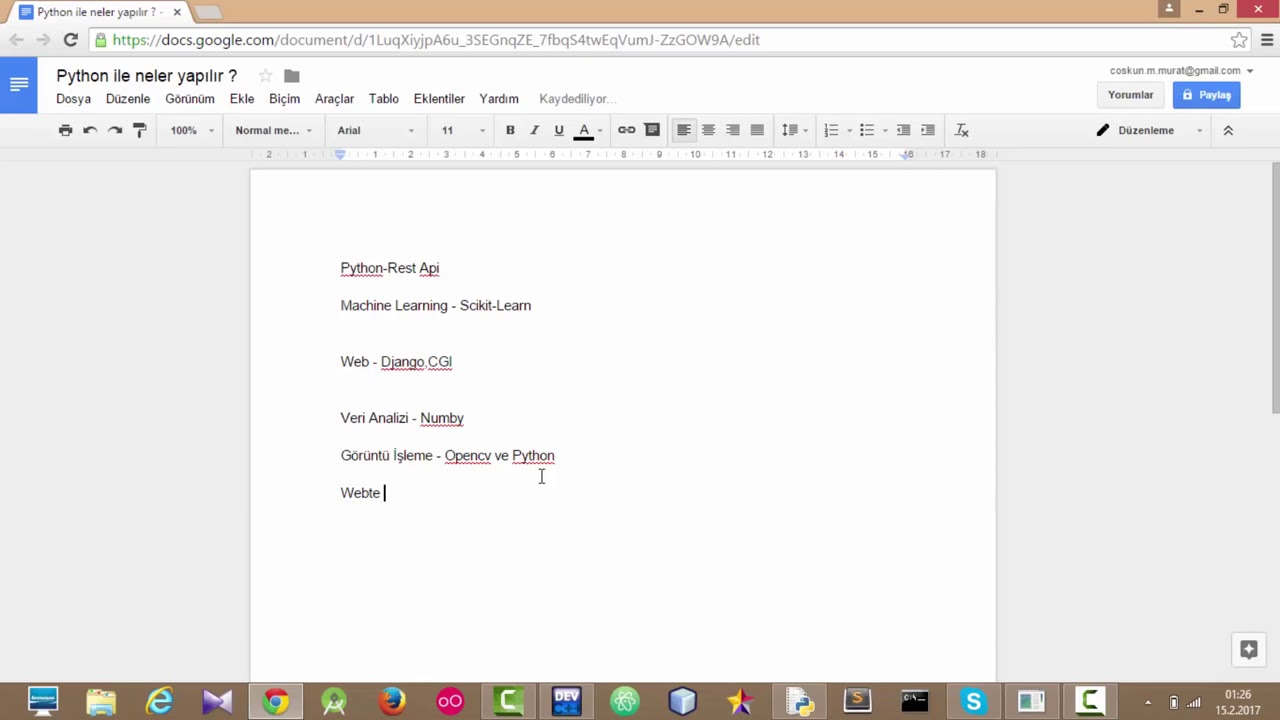Open the font size 11 dropdown
1280x720 pixels.
[463, 130]
